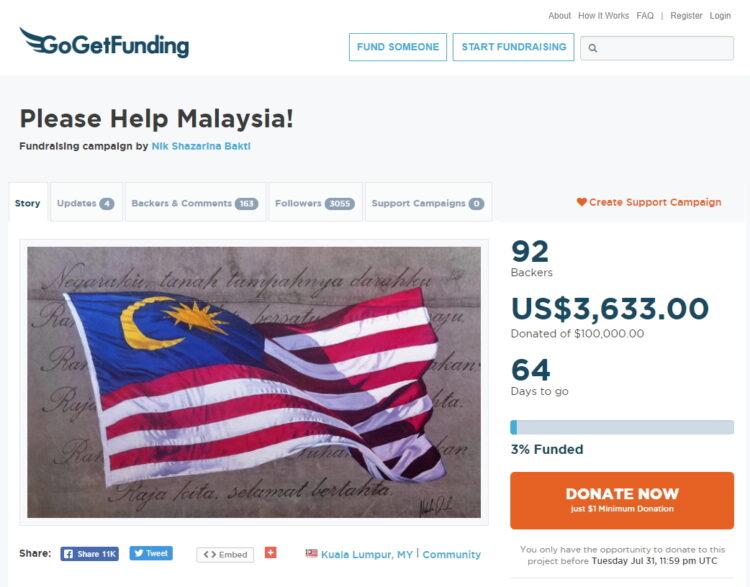The image size is (750, 587).
Task: Open the Embed code option
Action: coord(225,554)
